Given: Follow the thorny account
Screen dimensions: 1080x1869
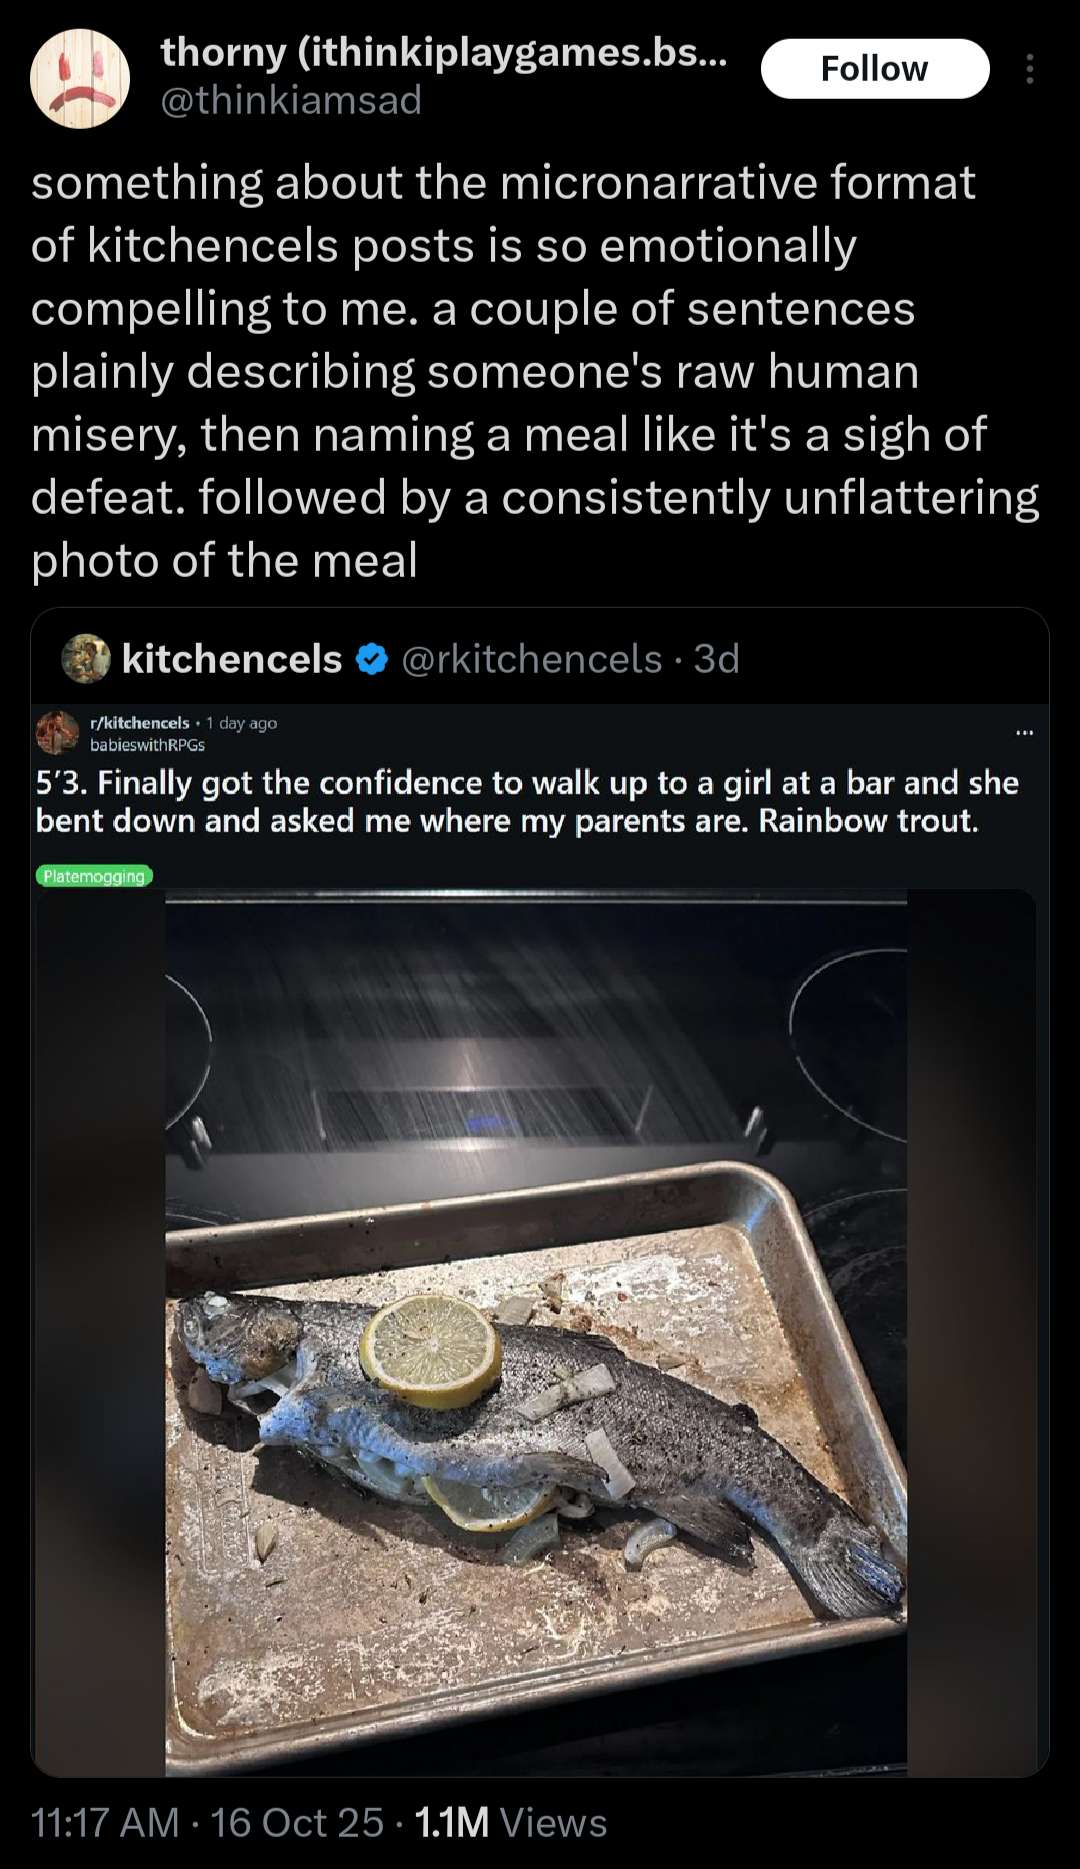Looking at the screenshot, I should pyautogui.click(x=874, y=69).
